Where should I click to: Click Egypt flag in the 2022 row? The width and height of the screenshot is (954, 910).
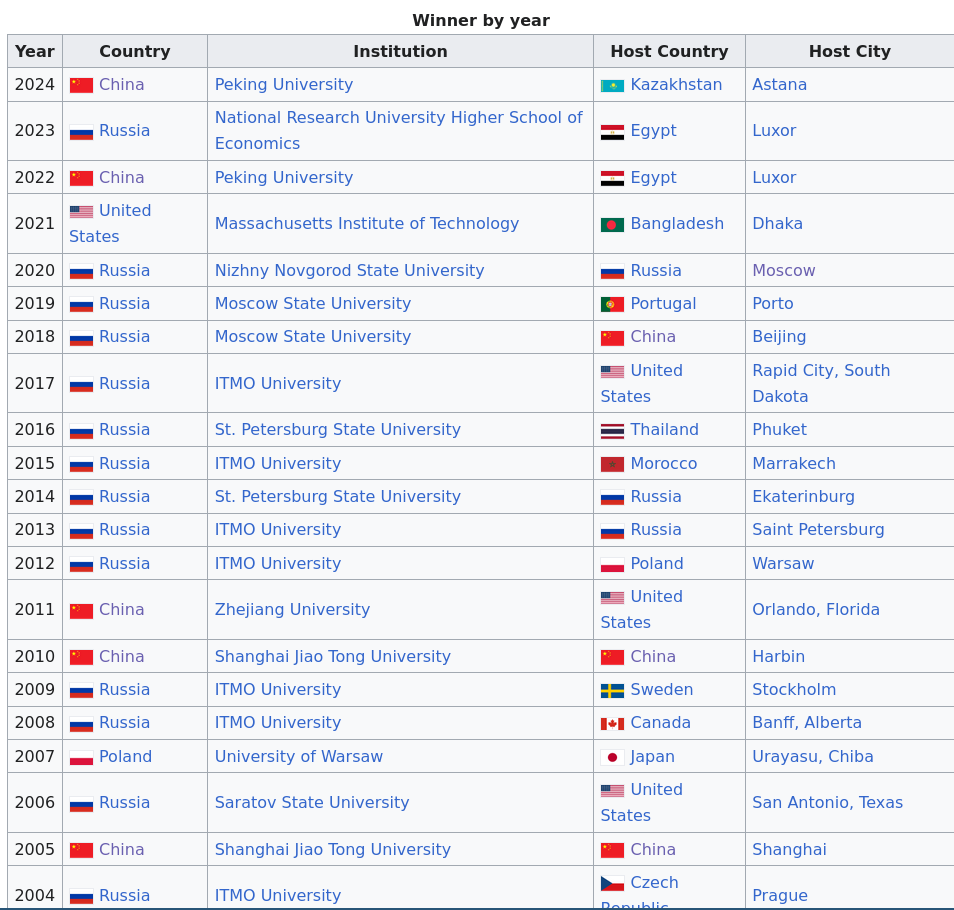point(612,179)
